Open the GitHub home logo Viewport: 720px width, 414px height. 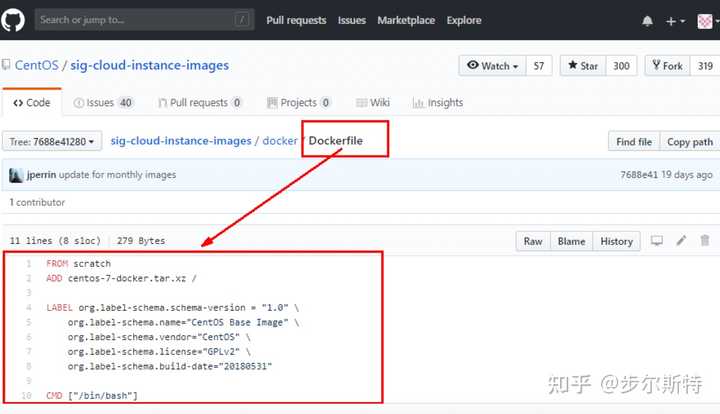coord(12,20)
